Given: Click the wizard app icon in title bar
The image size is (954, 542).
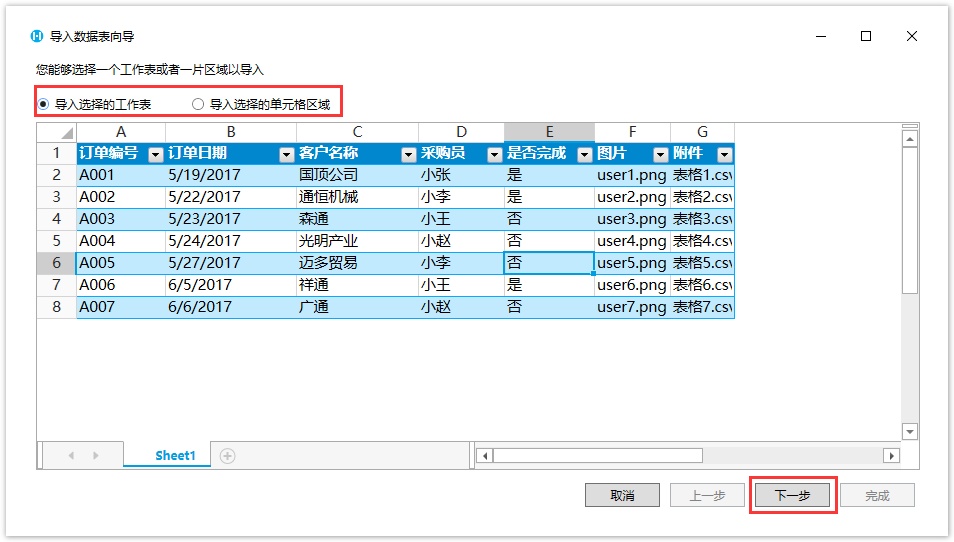Looking at the screenshot, I should pyautogui.click(x=37, y=36).
